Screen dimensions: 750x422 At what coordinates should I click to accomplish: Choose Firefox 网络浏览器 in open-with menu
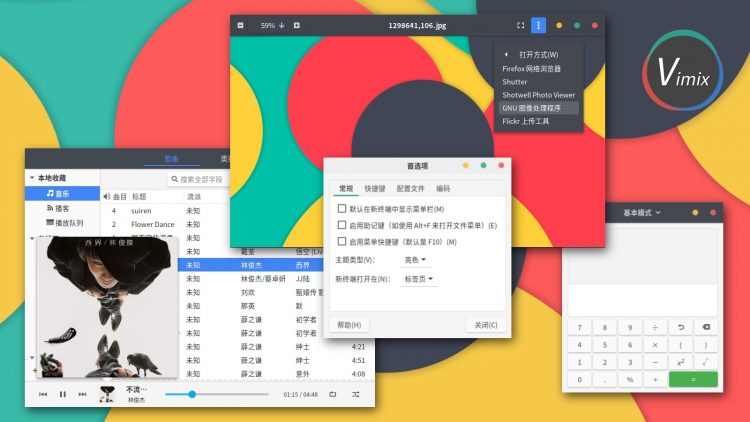pos(539,69)
